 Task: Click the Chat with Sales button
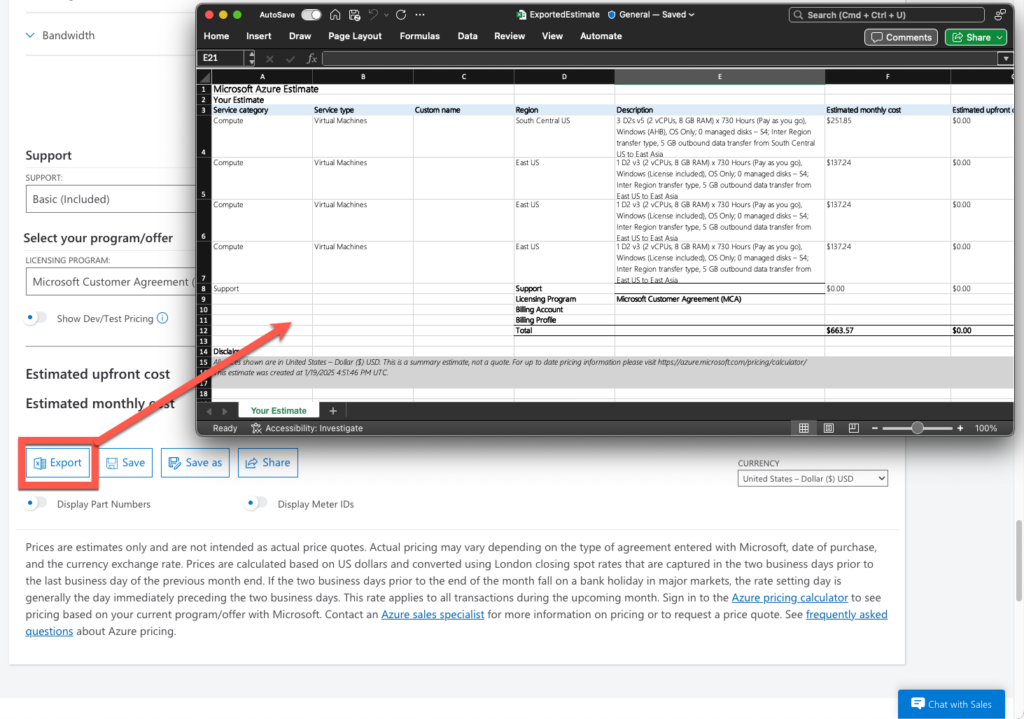click(x=951, y=704)
